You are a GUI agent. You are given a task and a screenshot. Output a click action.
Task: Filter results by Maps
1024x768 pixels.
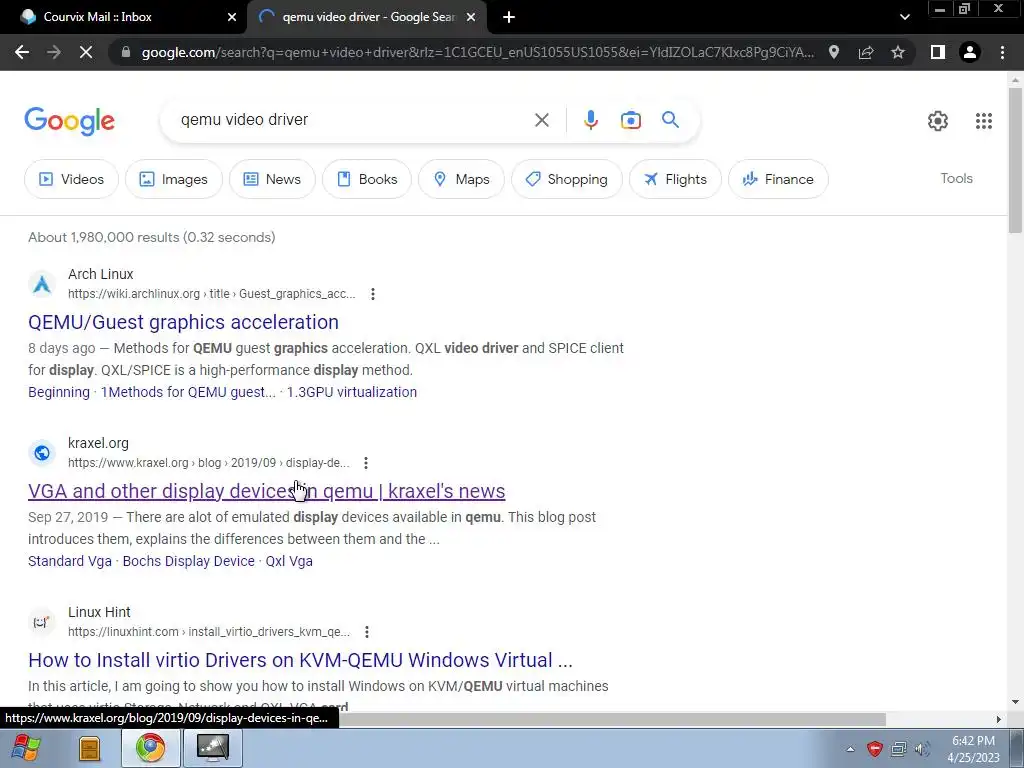point(461,179)
